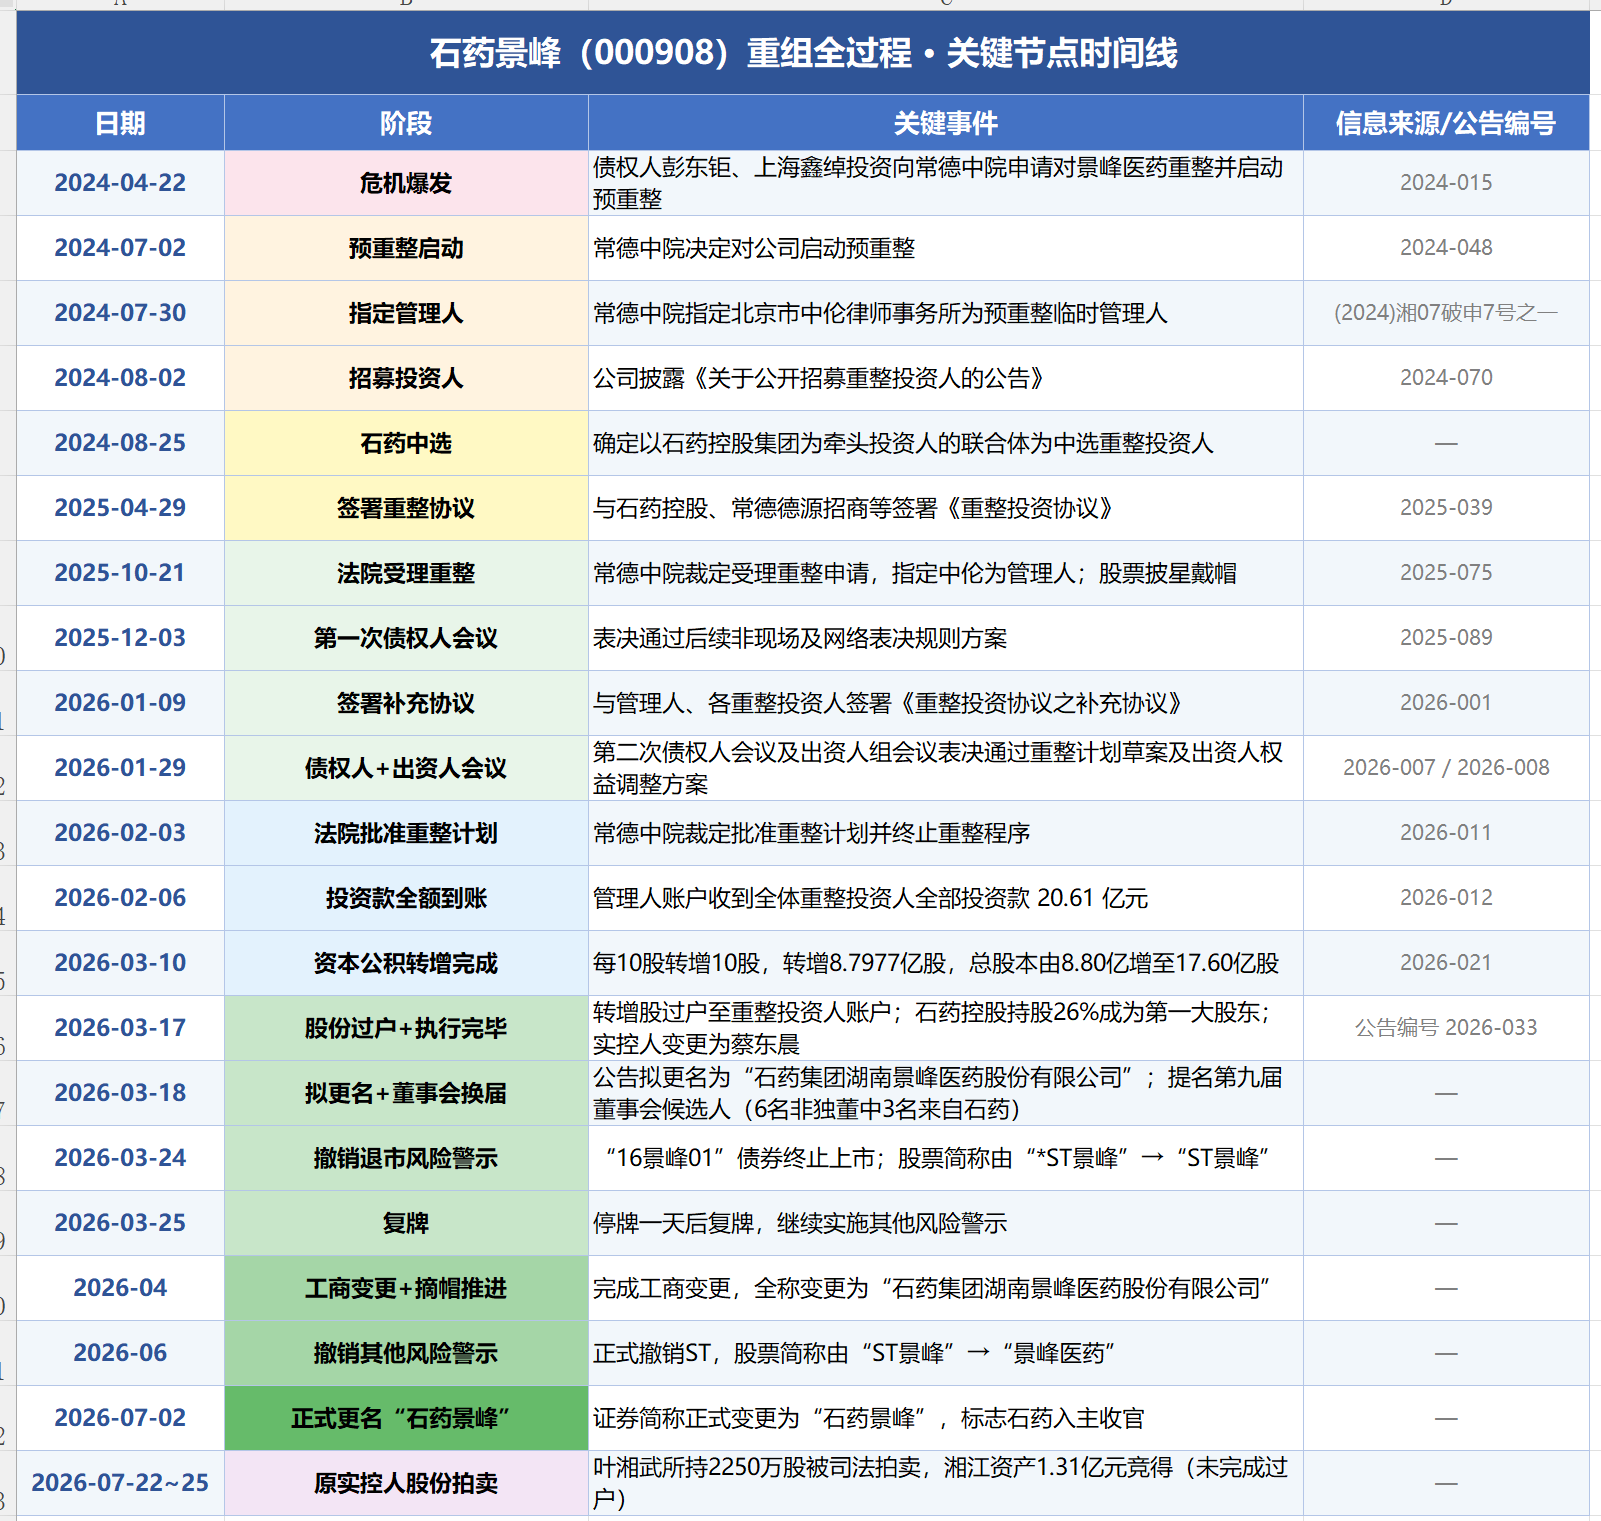Image resolution: width=1601 pixels, height=1521 pixels.
Task: Click the 日期 column header cell
Action: click(120, 123)
